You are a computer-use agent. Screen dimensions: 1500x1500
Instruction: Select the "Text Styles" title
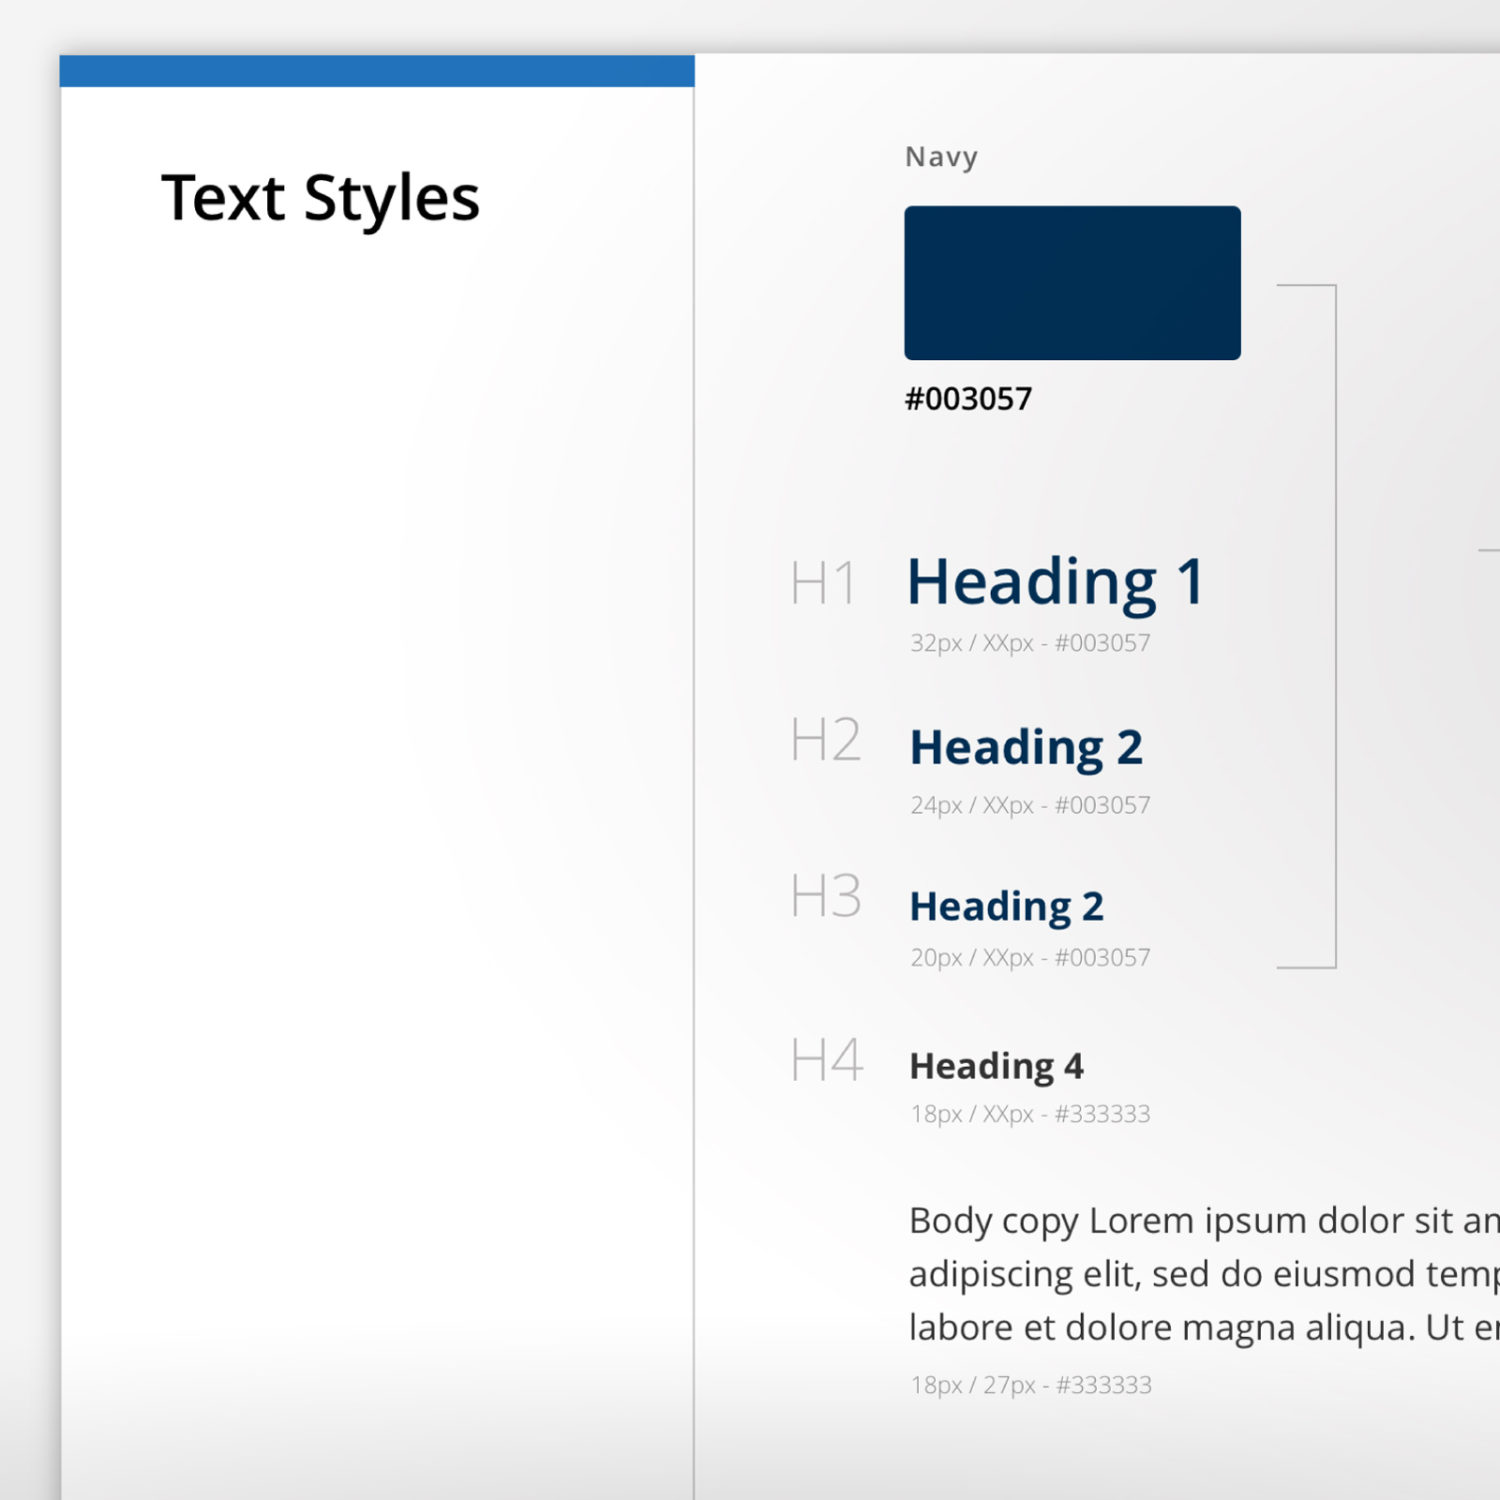(x=320, y=198)
